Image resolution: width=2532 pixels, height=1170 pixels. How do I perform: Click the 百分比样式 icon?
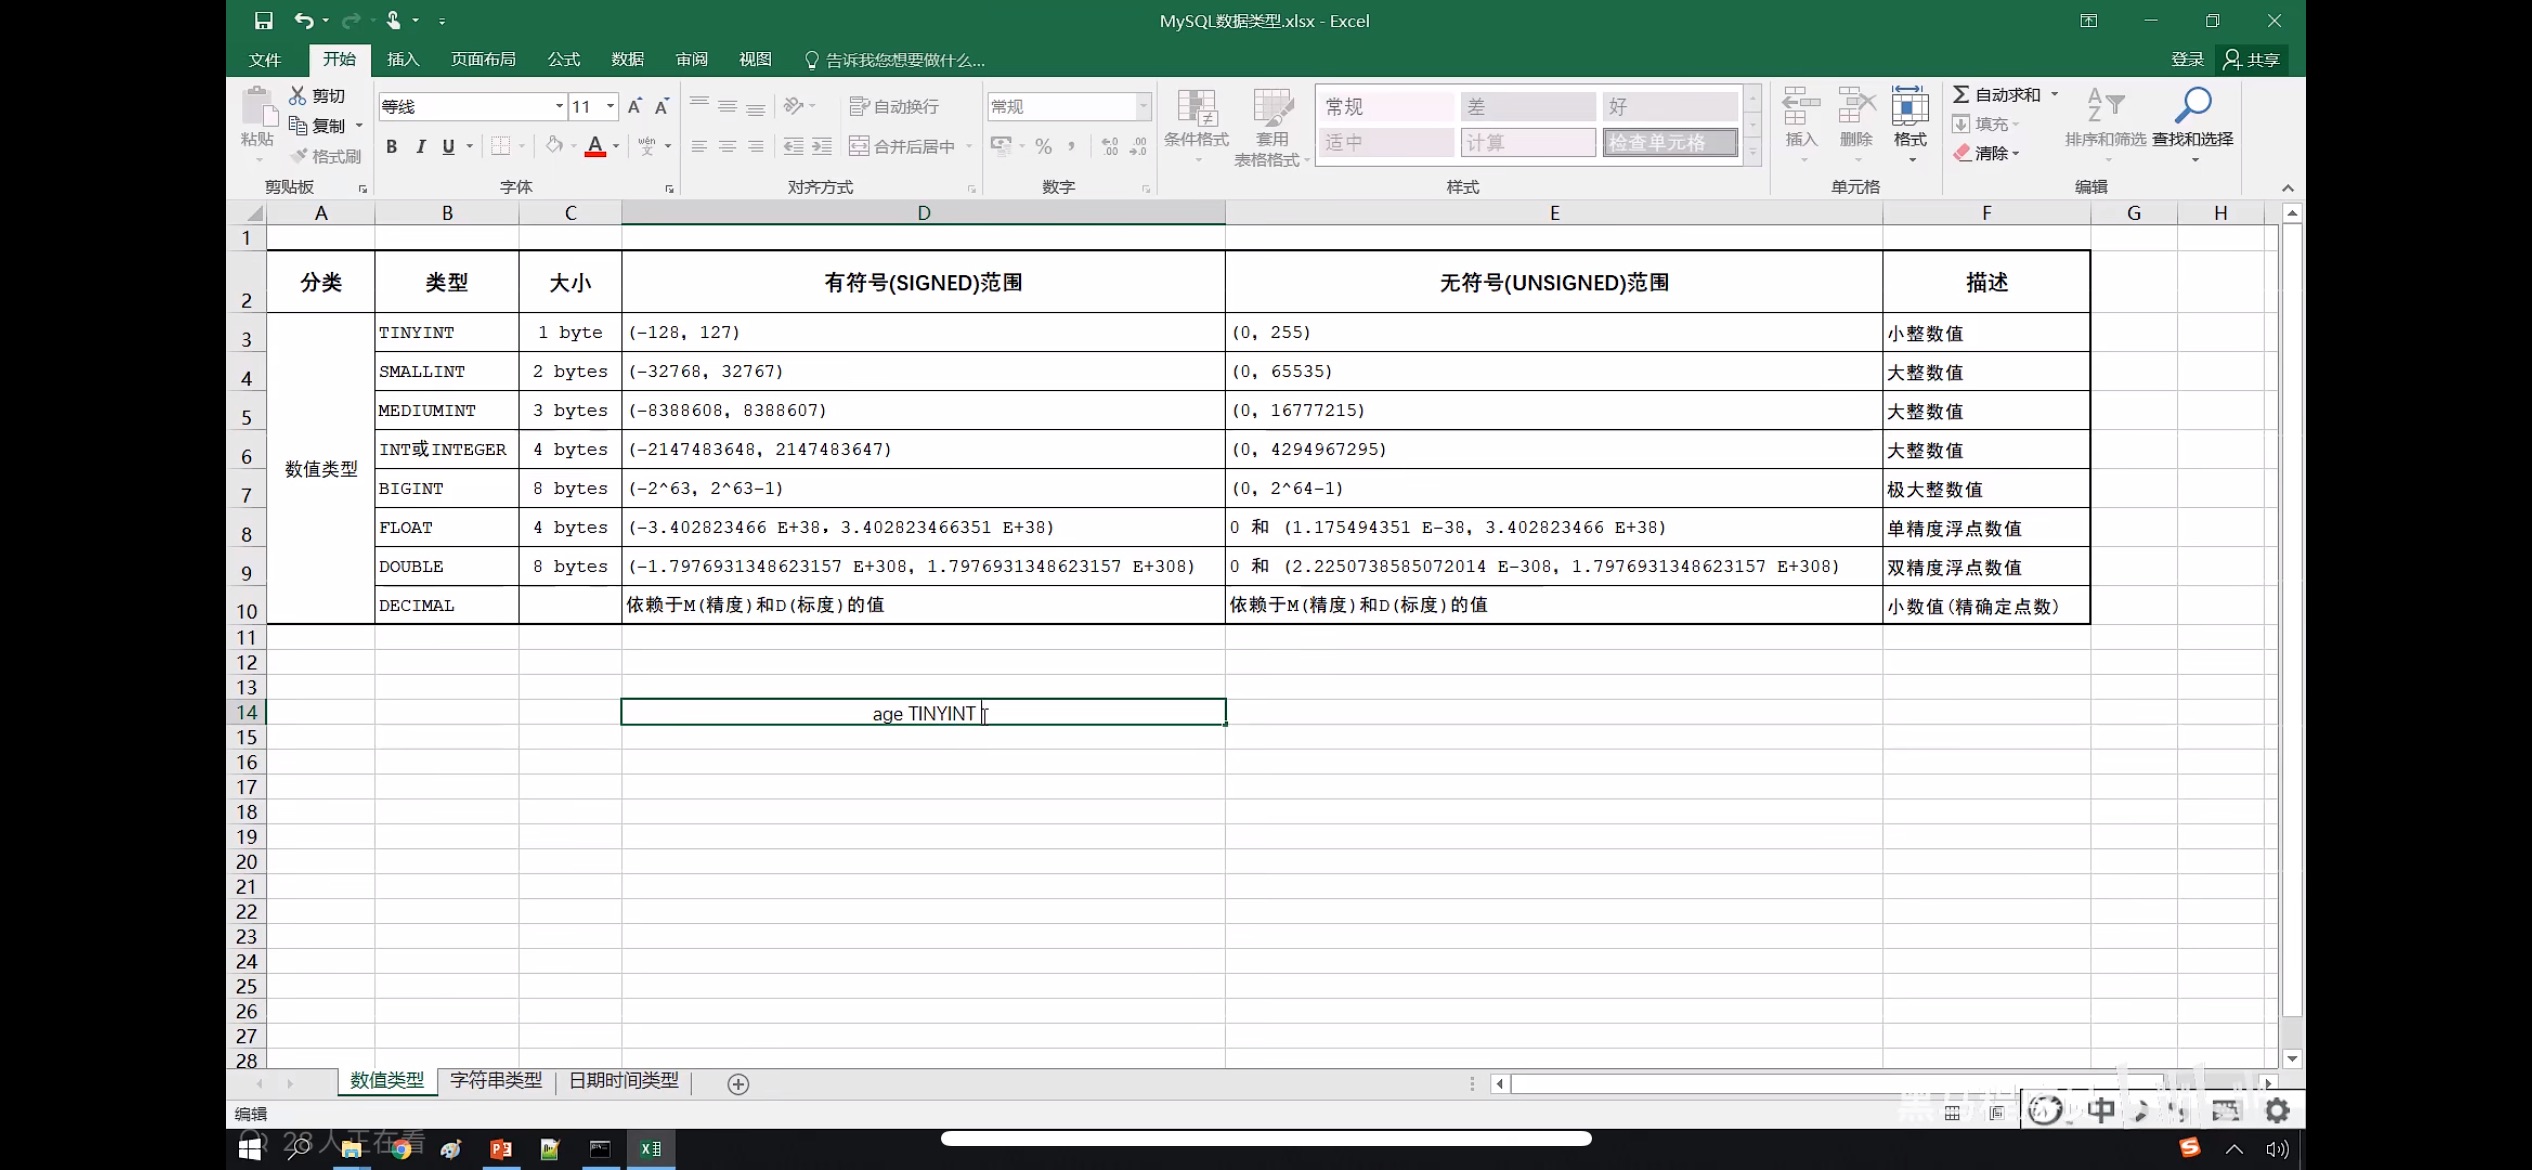click(1043, 145)
